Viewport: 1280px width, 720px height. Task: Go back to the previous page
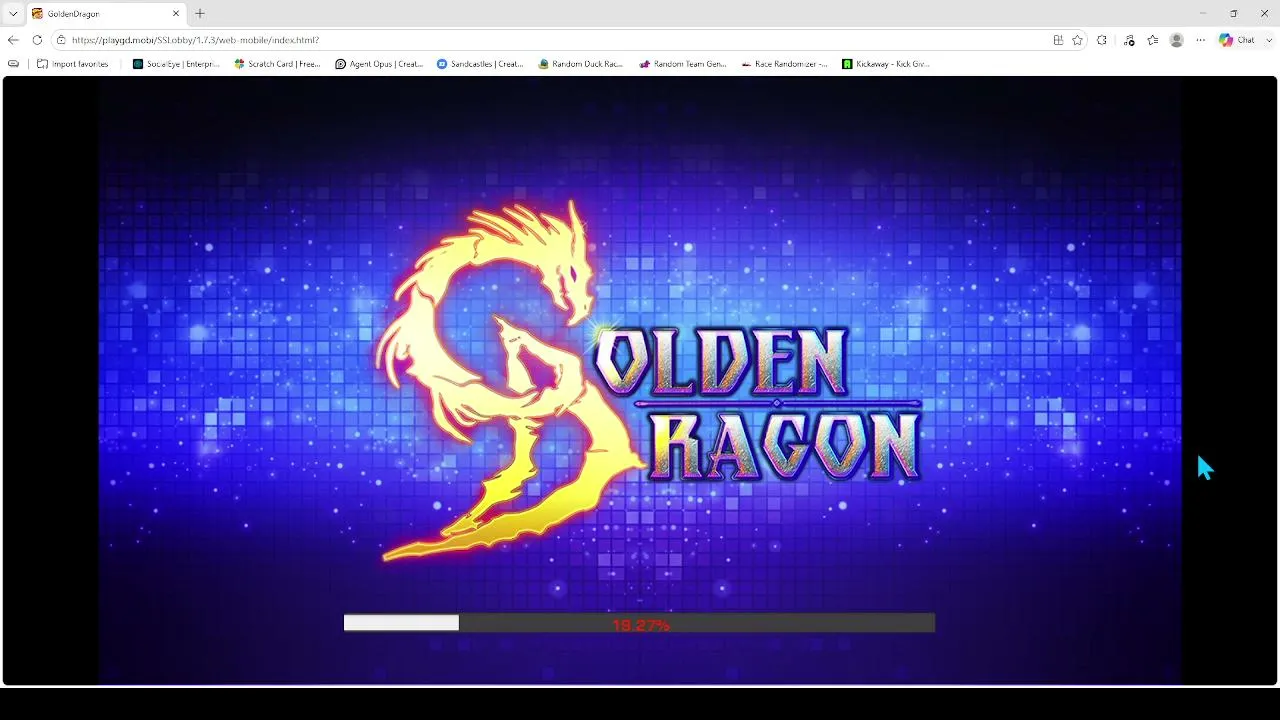13,40
